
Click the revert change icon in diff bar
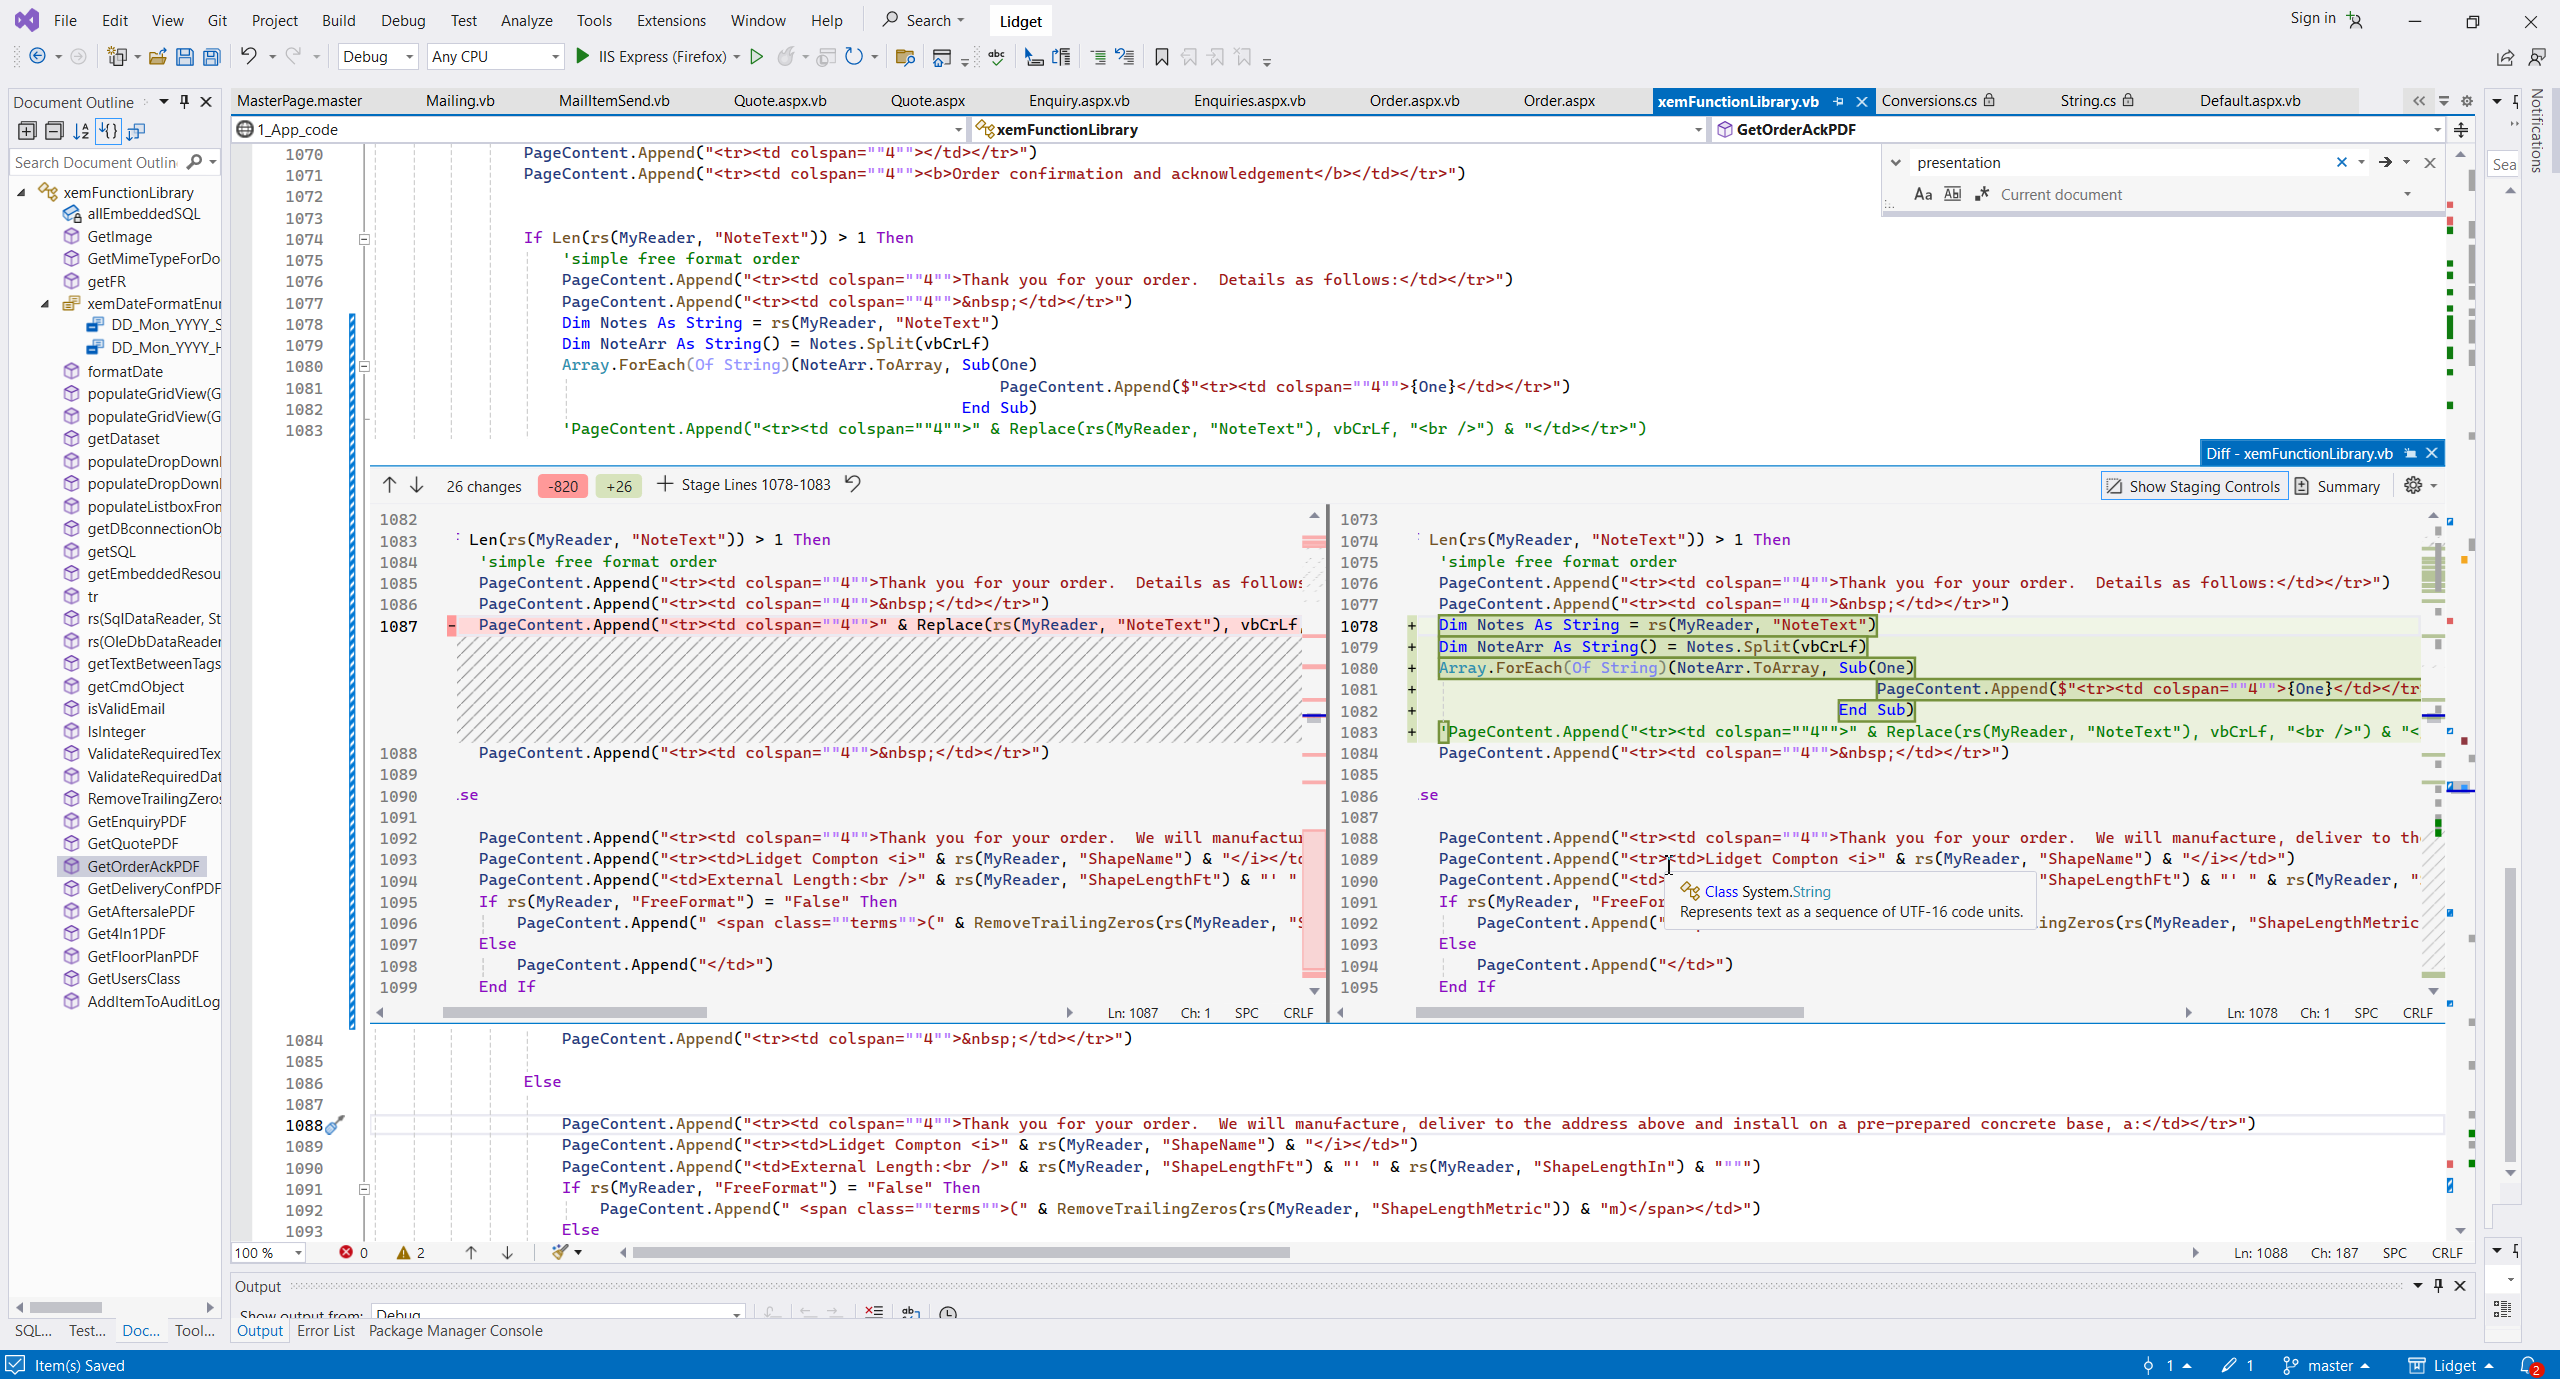click(x=853, y=484)
